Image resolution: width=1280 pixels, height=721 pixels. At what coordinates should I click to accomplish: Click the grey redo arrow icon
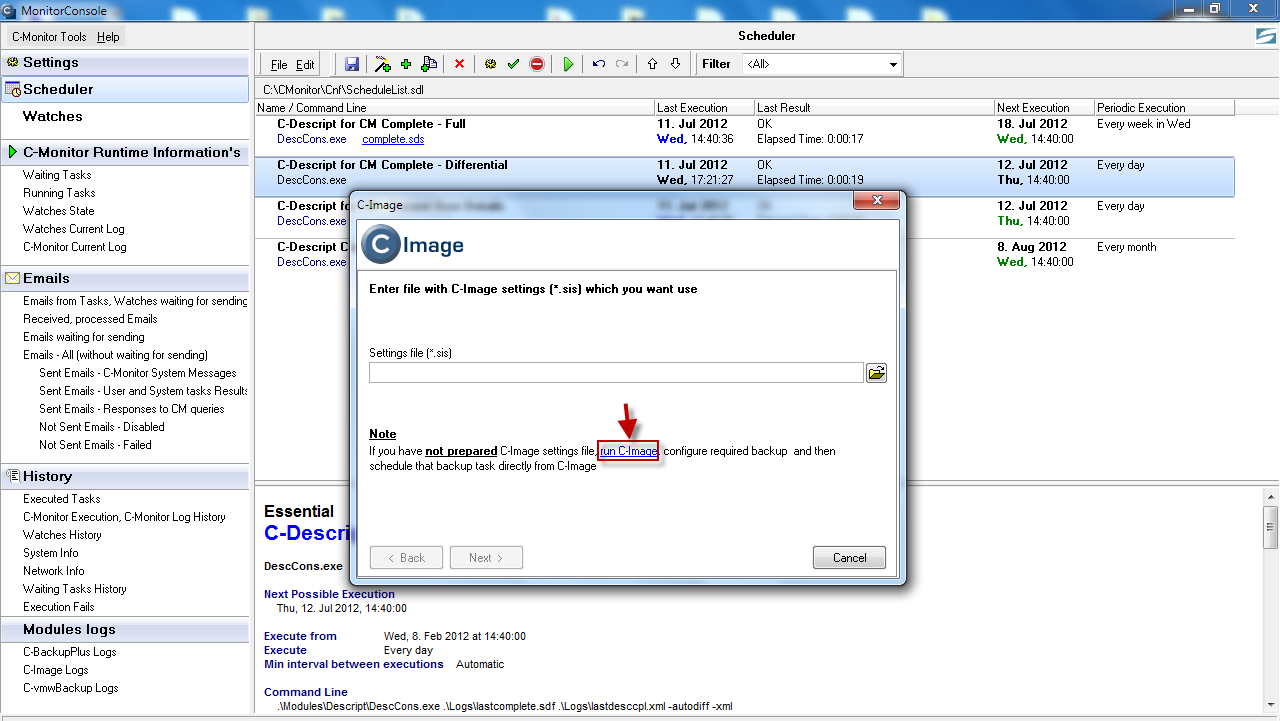point(622,64)
